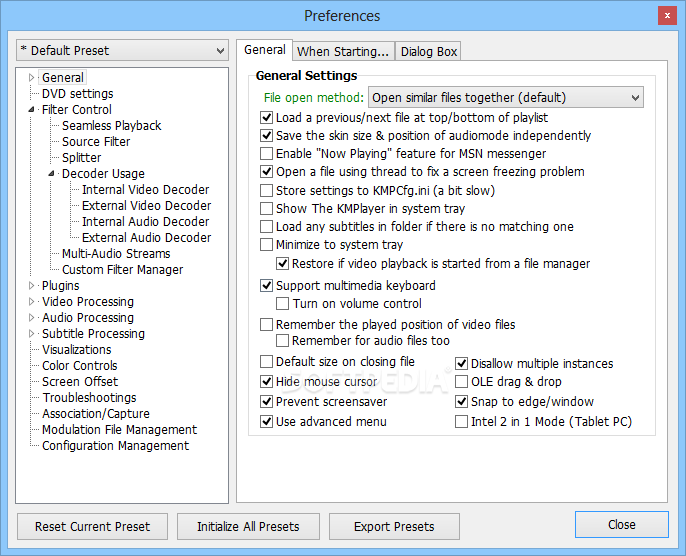Expand the General tree node arrow

pyautogui.click(x=31, y=77)
